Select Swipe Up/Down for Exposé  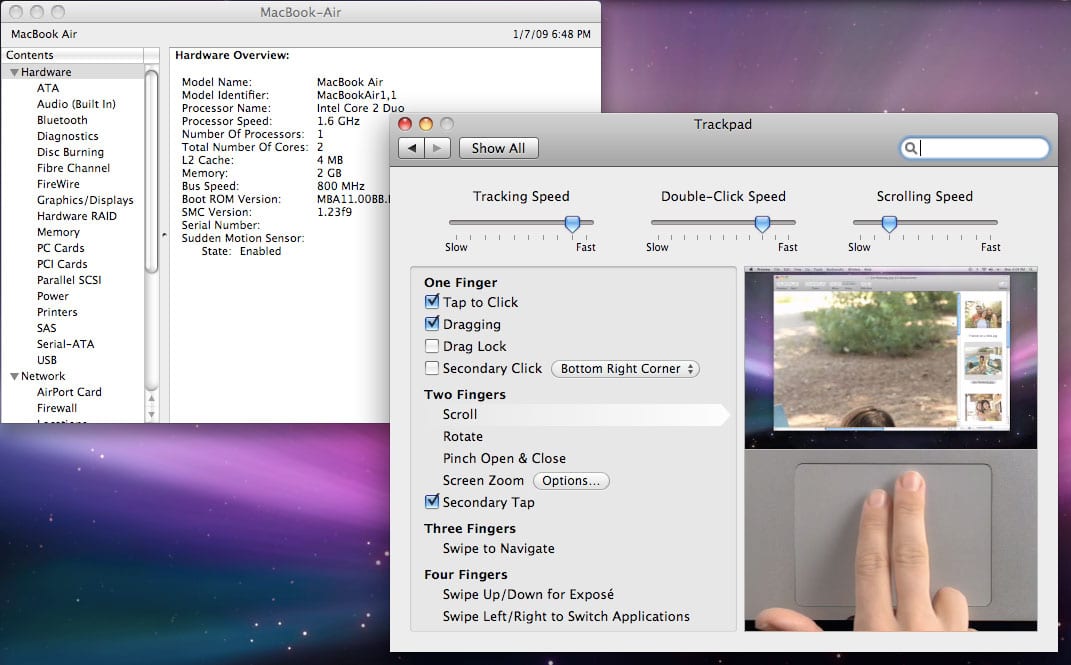pyautogui.click(x=528, y=594)
